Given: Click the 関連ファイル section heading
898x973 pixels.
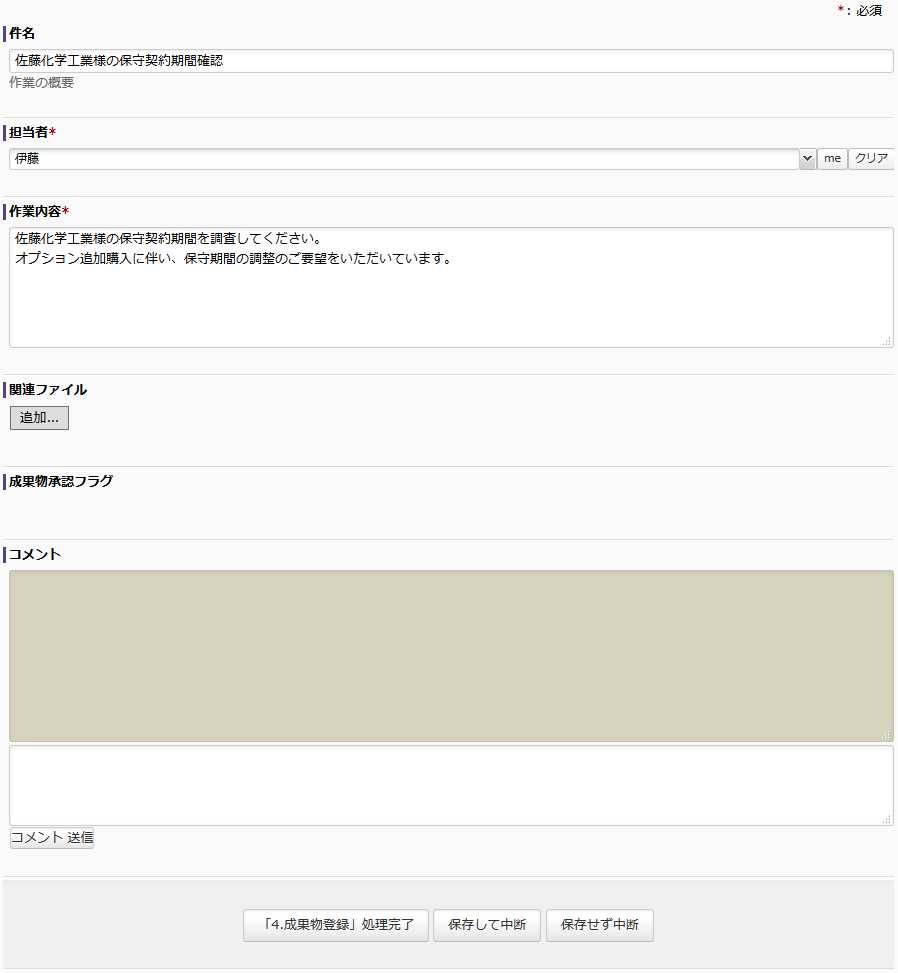Looking at the screenshot, I should (48, 390).
